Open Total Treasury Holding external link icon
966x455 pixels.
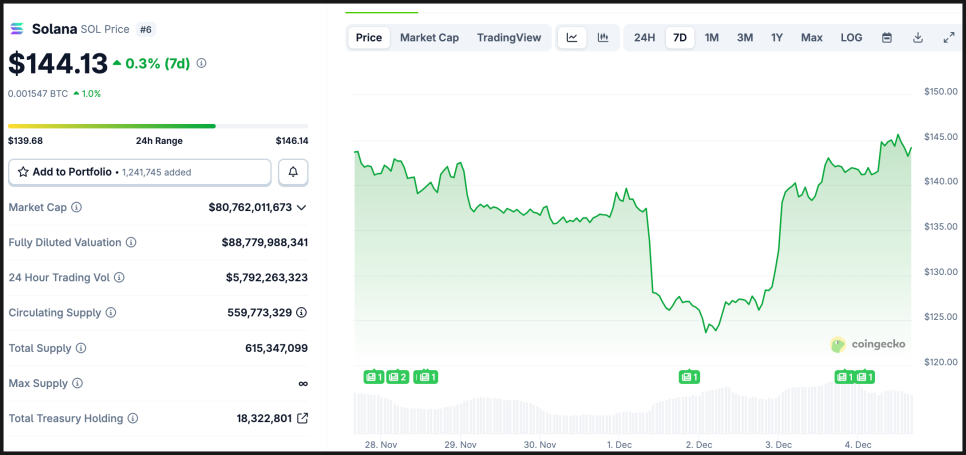302,418
